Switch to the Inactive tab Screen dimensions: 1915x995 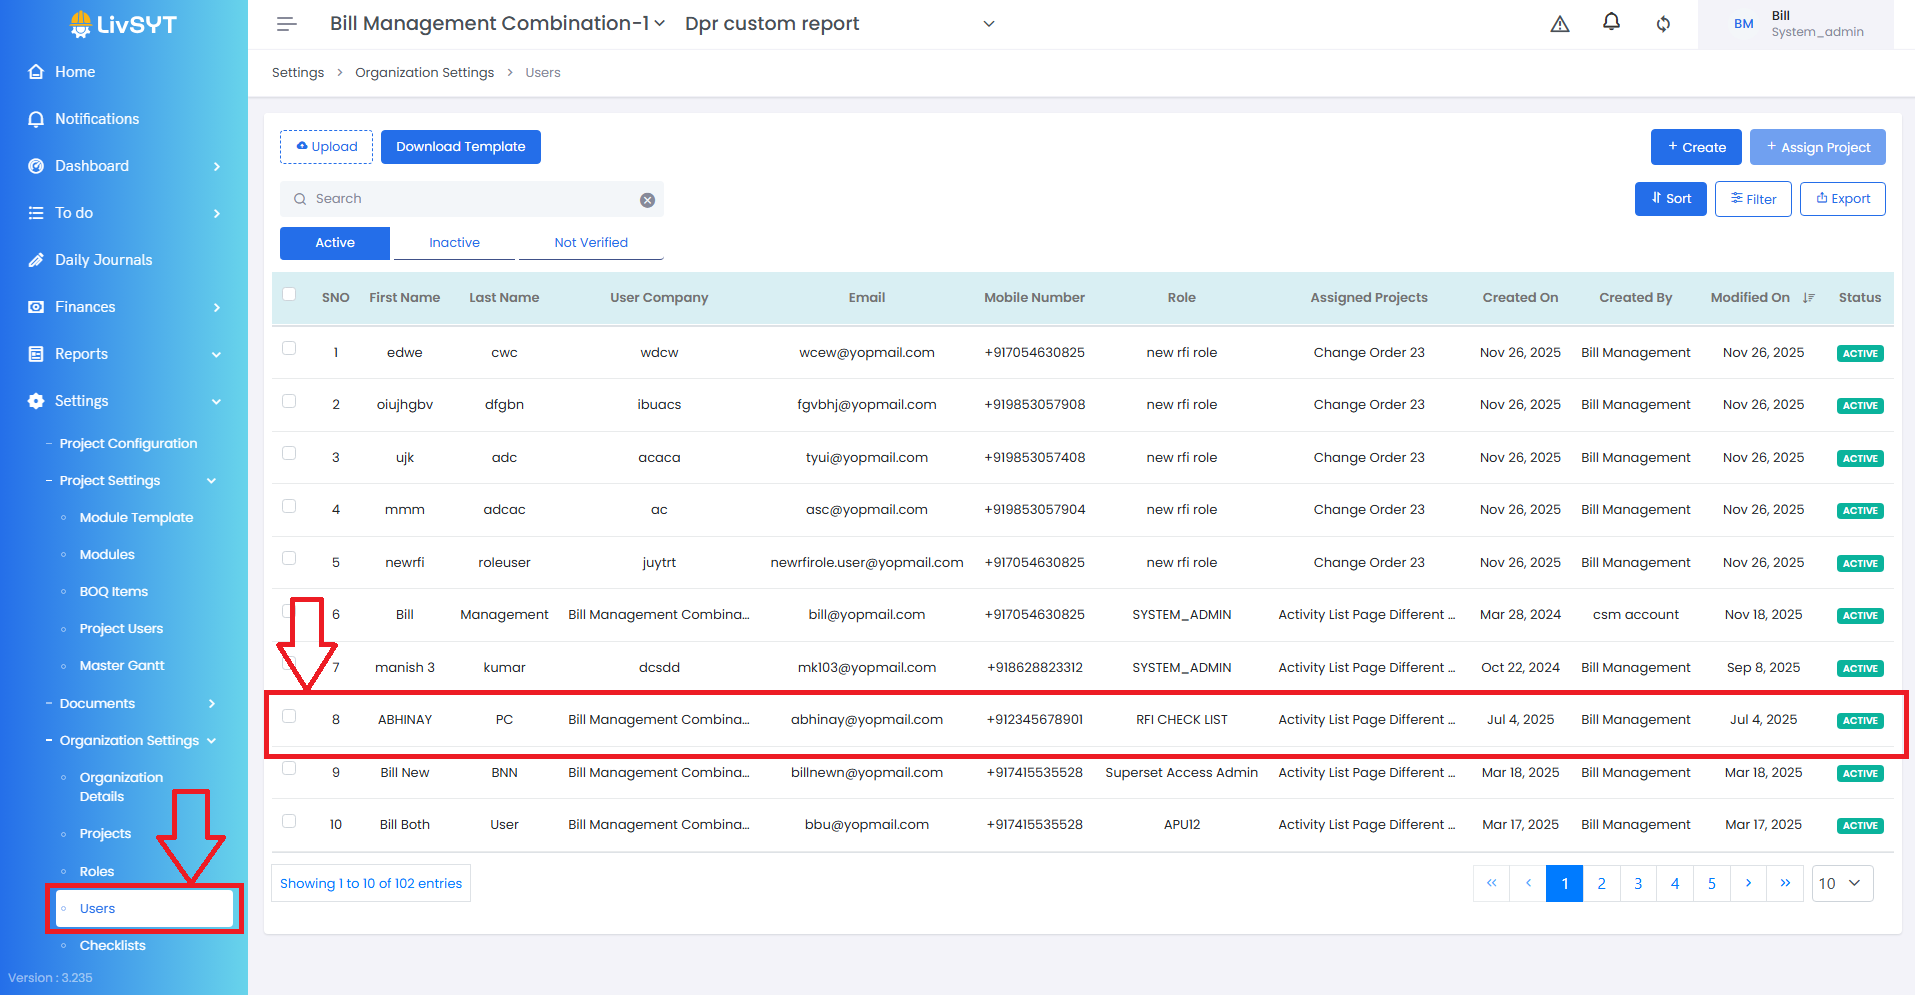454,243
